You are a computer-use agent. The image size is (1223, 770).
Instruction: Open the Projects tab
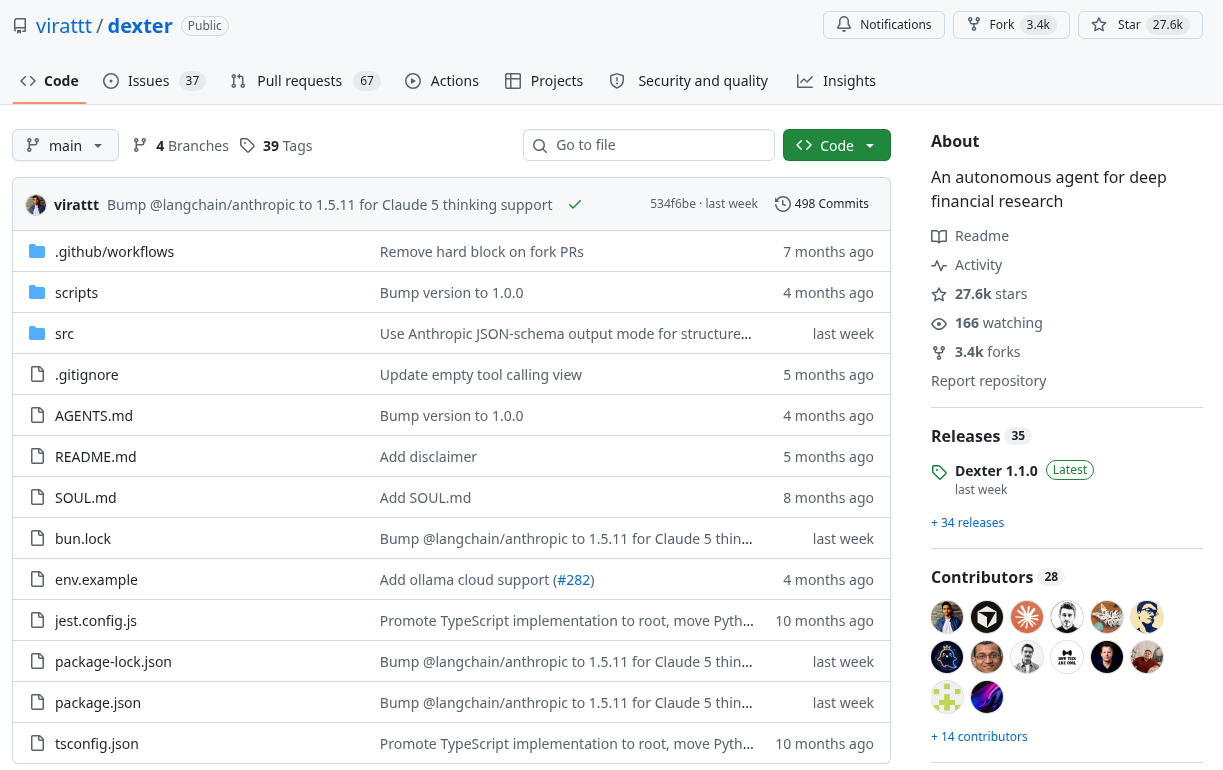click(x=544, y=81)
